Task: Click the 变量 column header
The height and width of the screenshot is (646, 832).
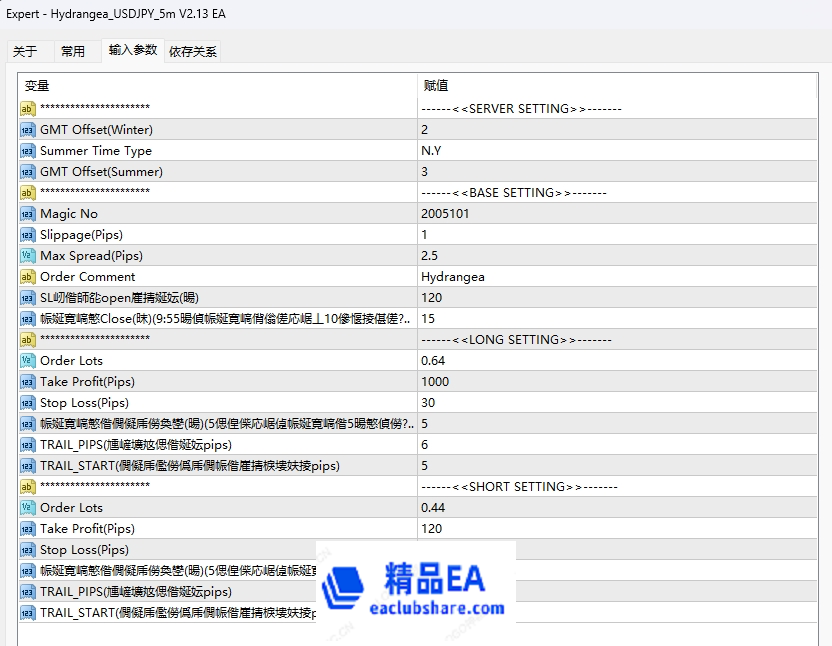Action: [x=37, y=86]
